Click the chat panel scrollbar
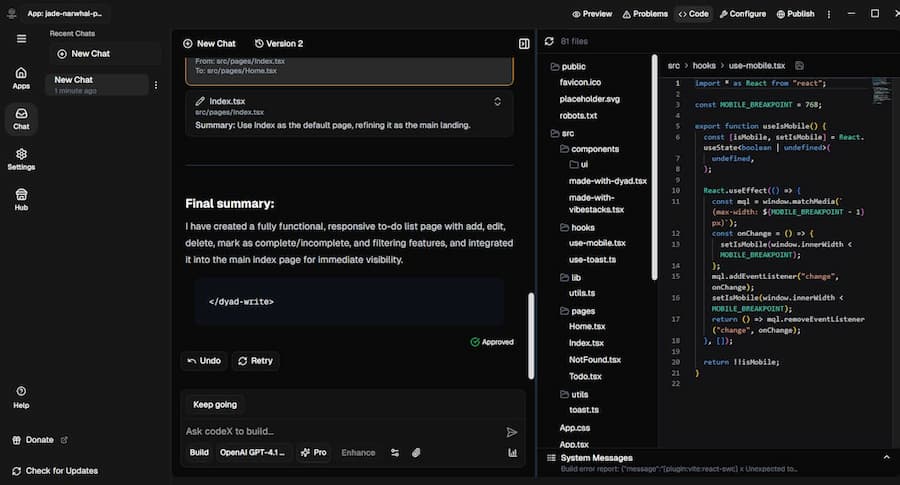The image size is (900, 485). (531, 336)
